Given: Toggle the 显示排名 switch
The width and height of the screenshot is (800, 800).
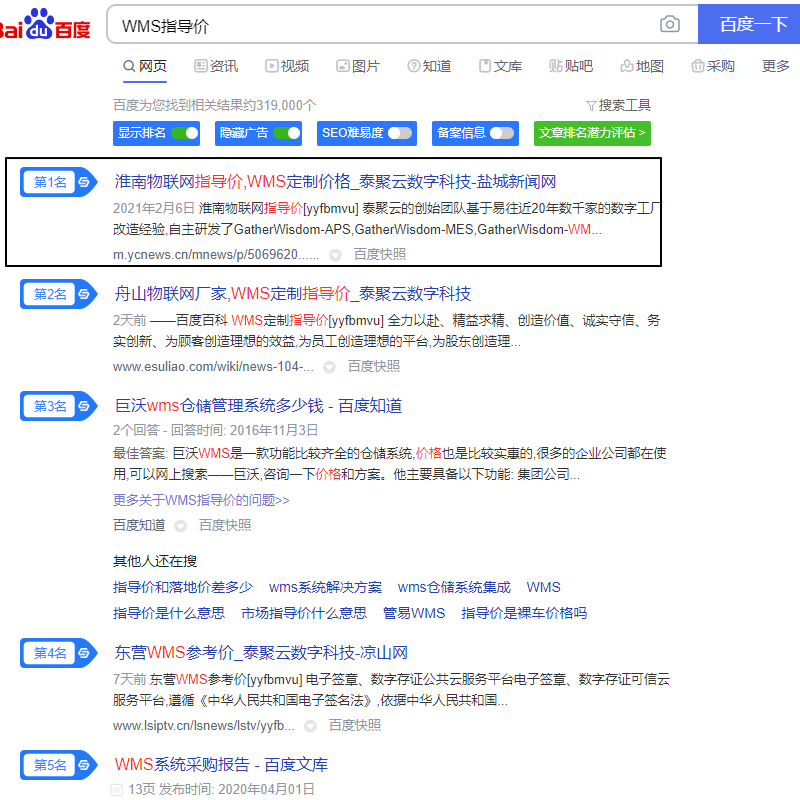Looking at the screenshot, I should (x=185, y=133).
